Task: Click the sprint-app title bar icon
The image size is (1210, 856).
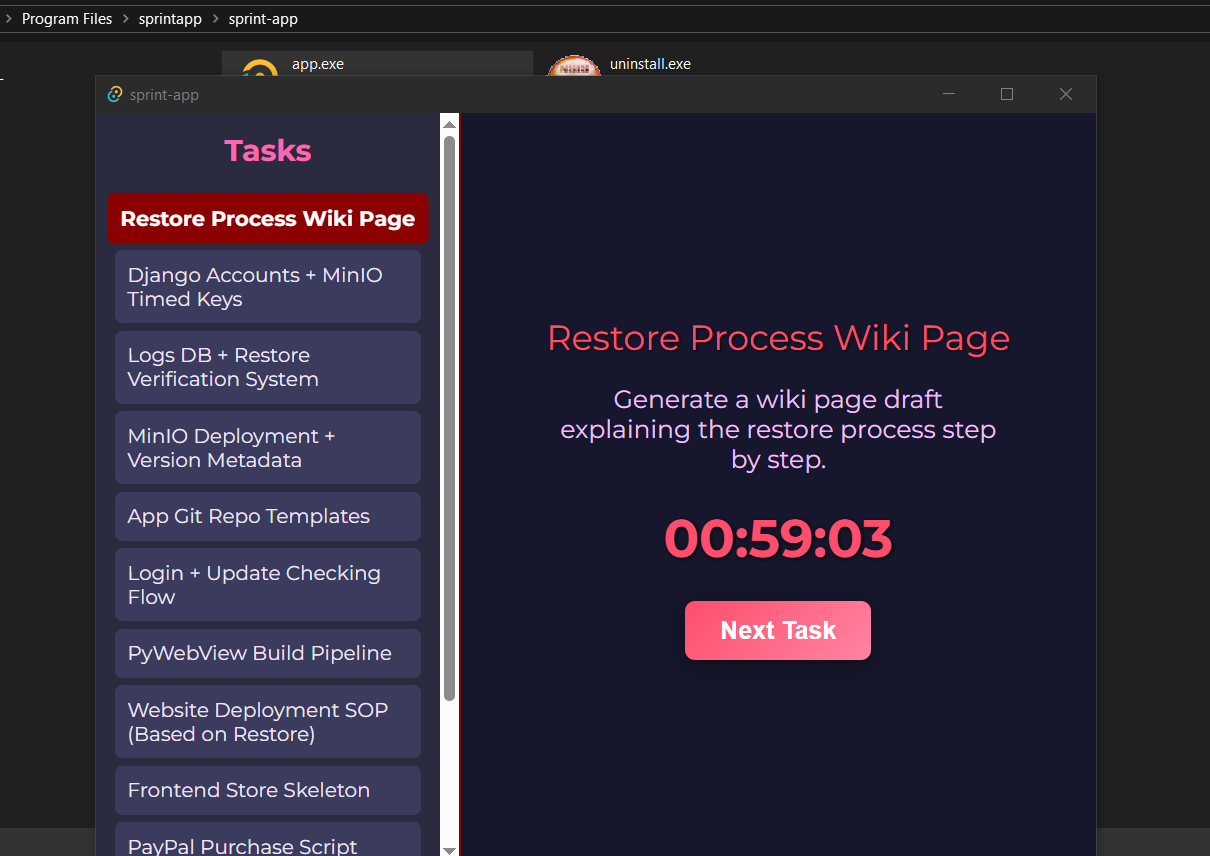Action: click(x=115, y=94)
